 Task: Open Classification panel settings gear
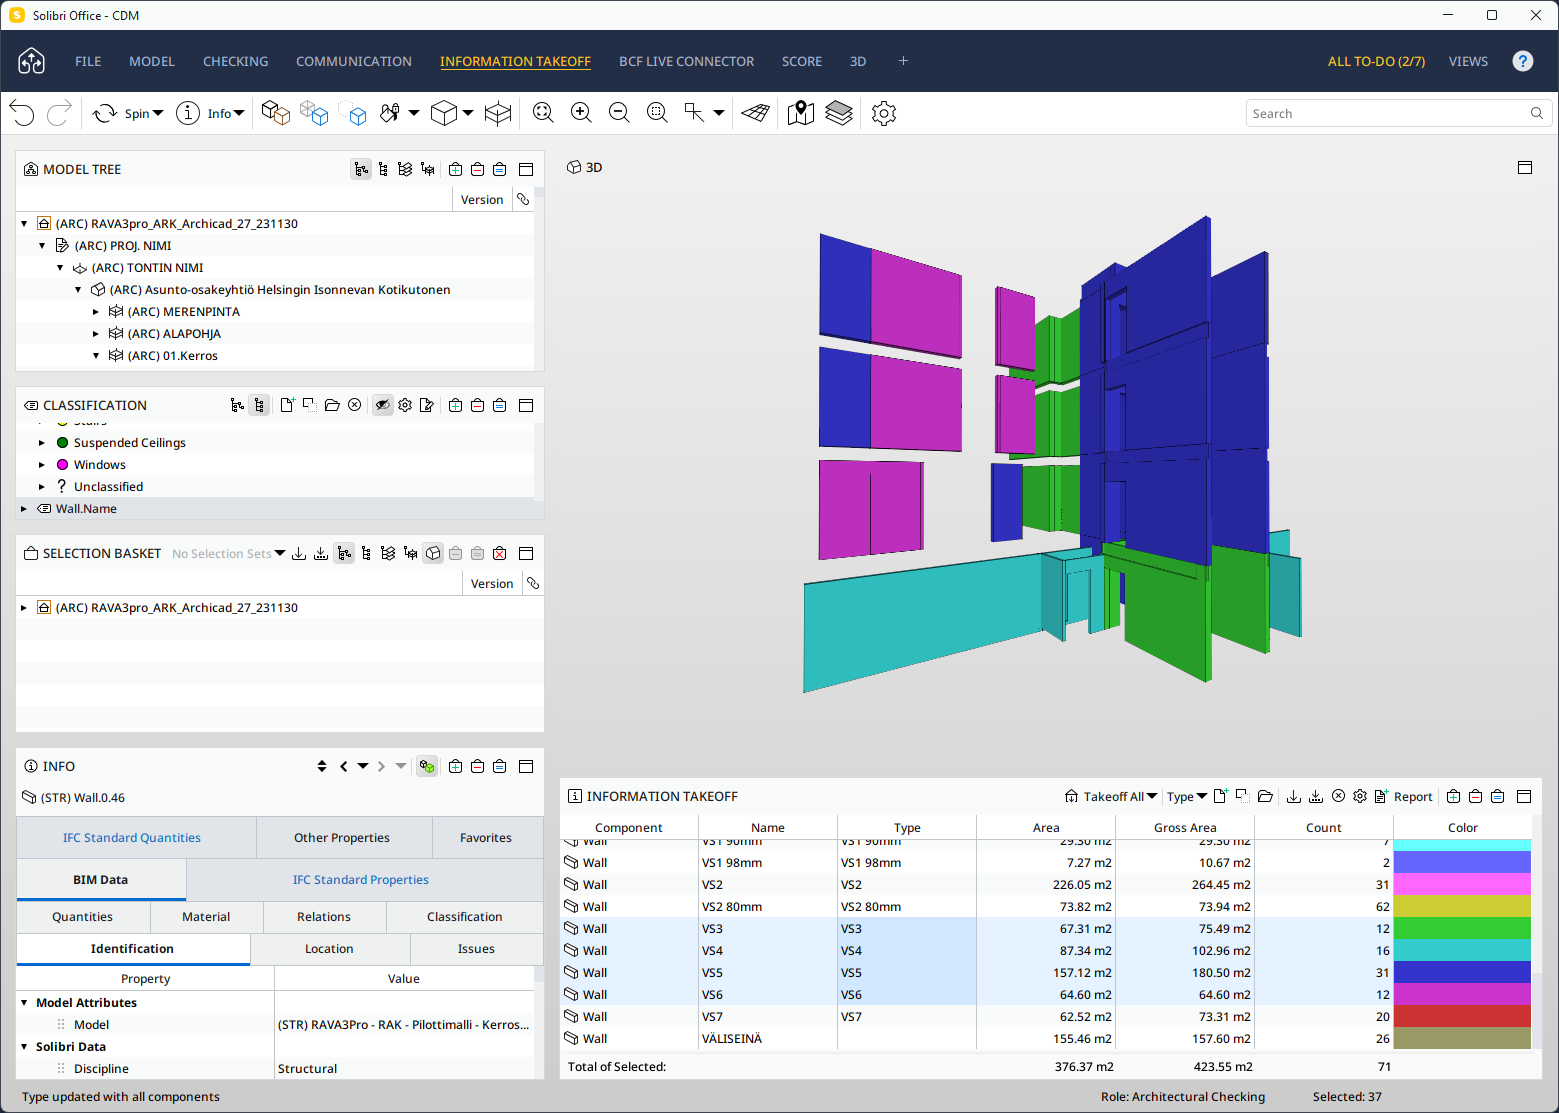(405, 405)
